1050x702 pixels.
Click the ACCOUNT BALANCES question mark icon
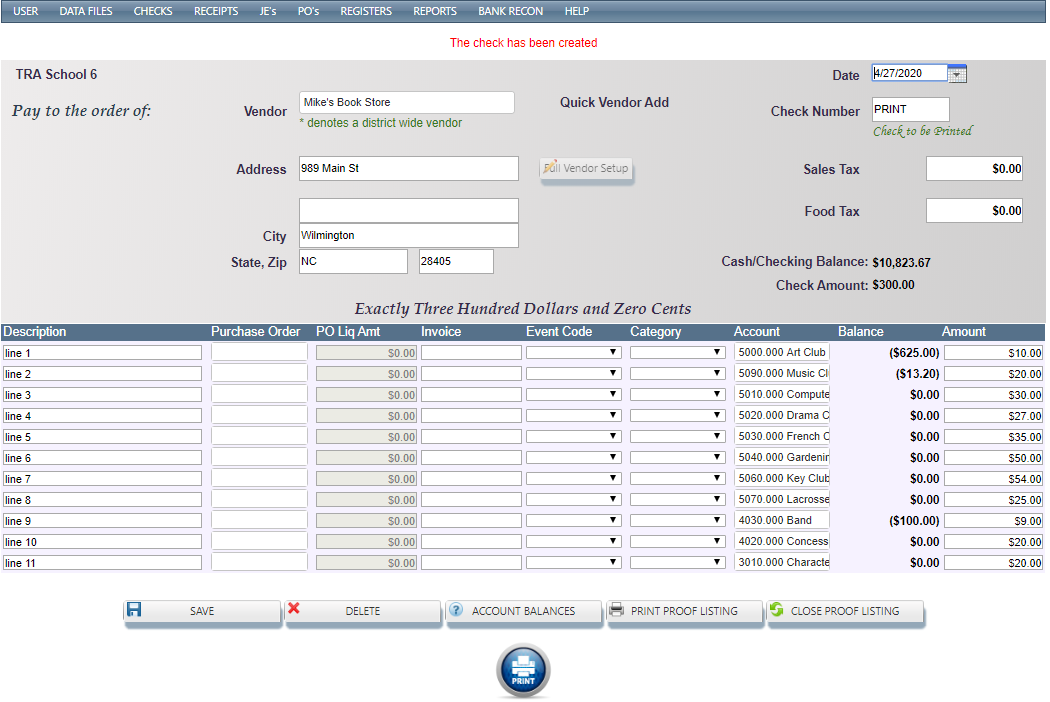point(456,609)
